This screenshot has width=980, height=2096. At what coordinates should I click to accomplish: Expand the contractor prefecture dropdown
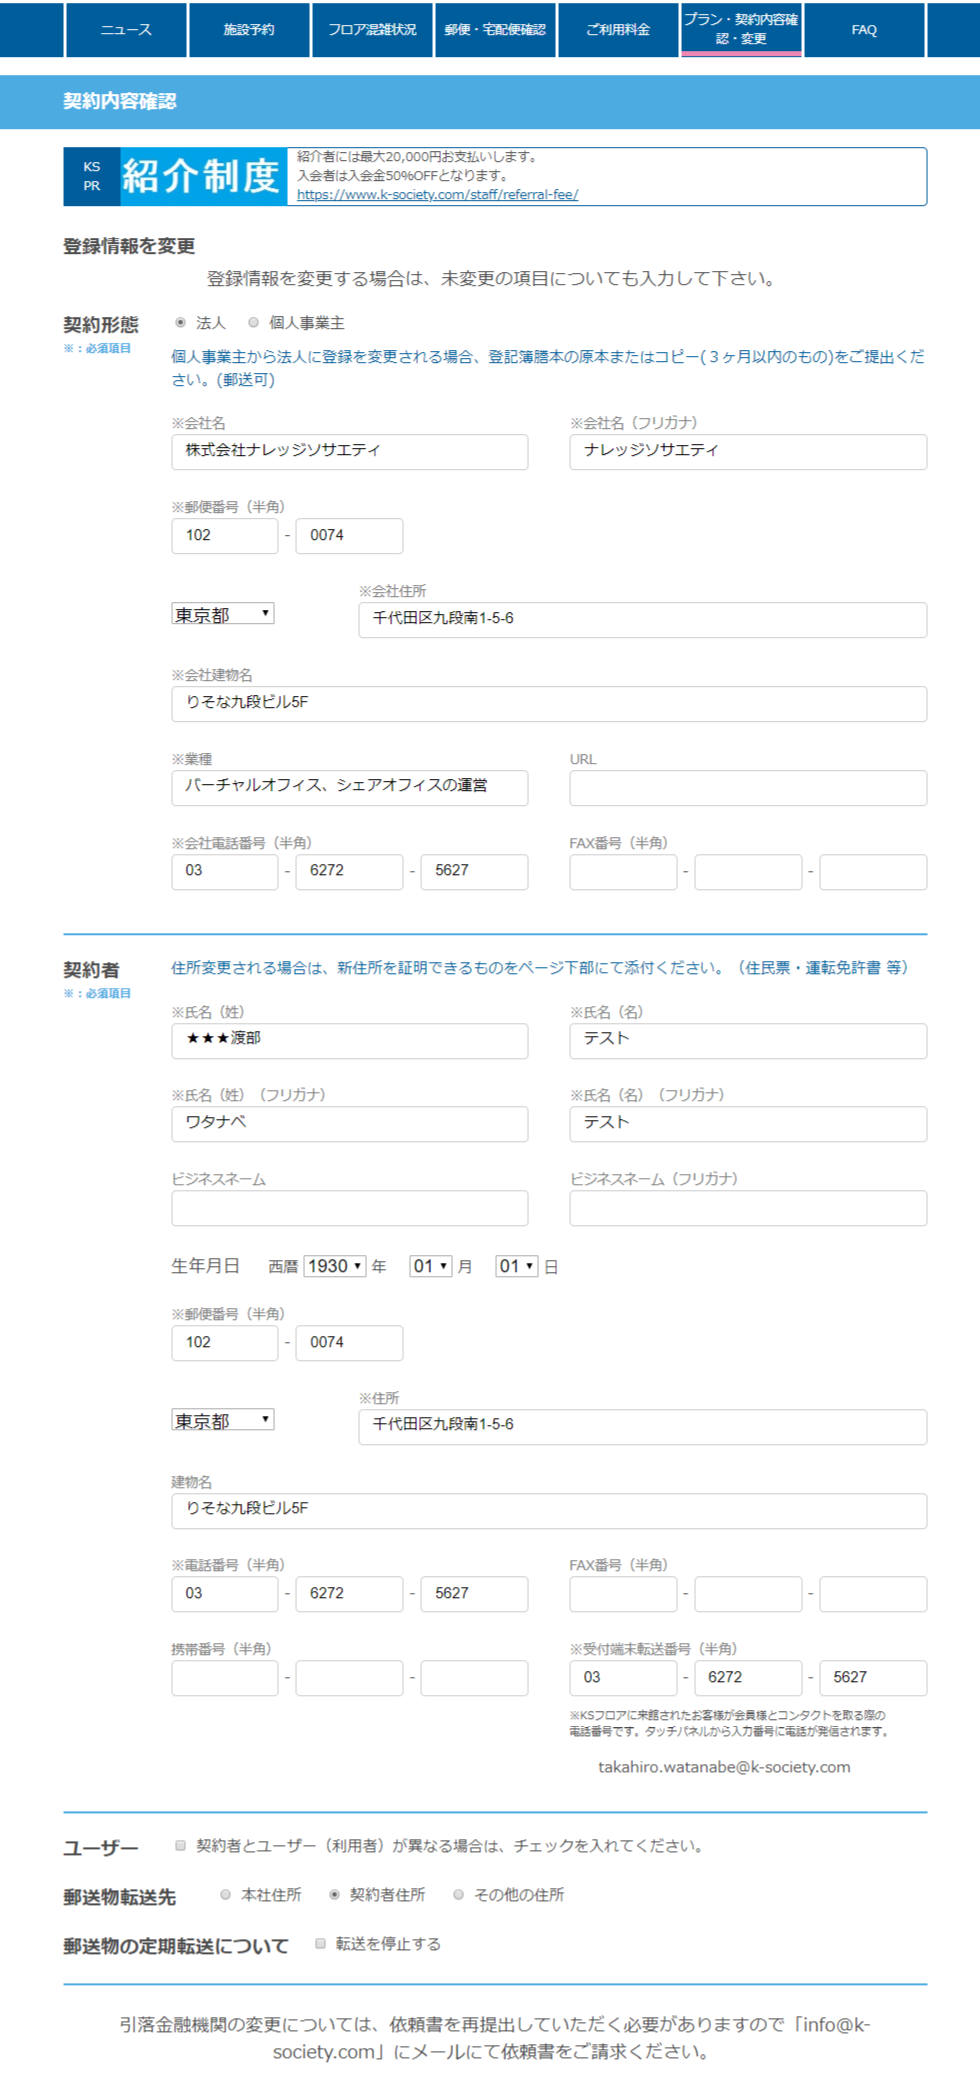point(222,1420)
